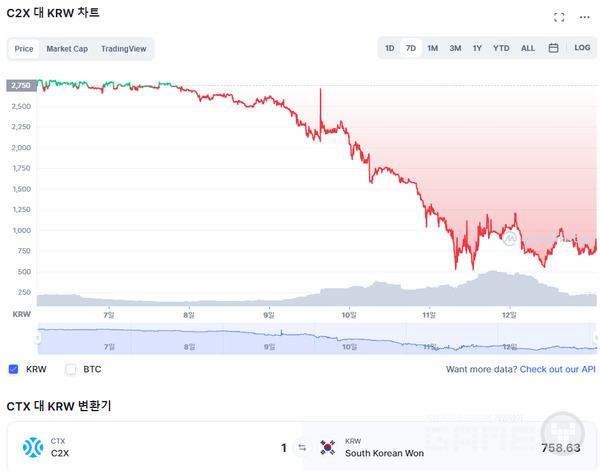
Task: Uncheck the KRW checkbox
Action: 13,369
